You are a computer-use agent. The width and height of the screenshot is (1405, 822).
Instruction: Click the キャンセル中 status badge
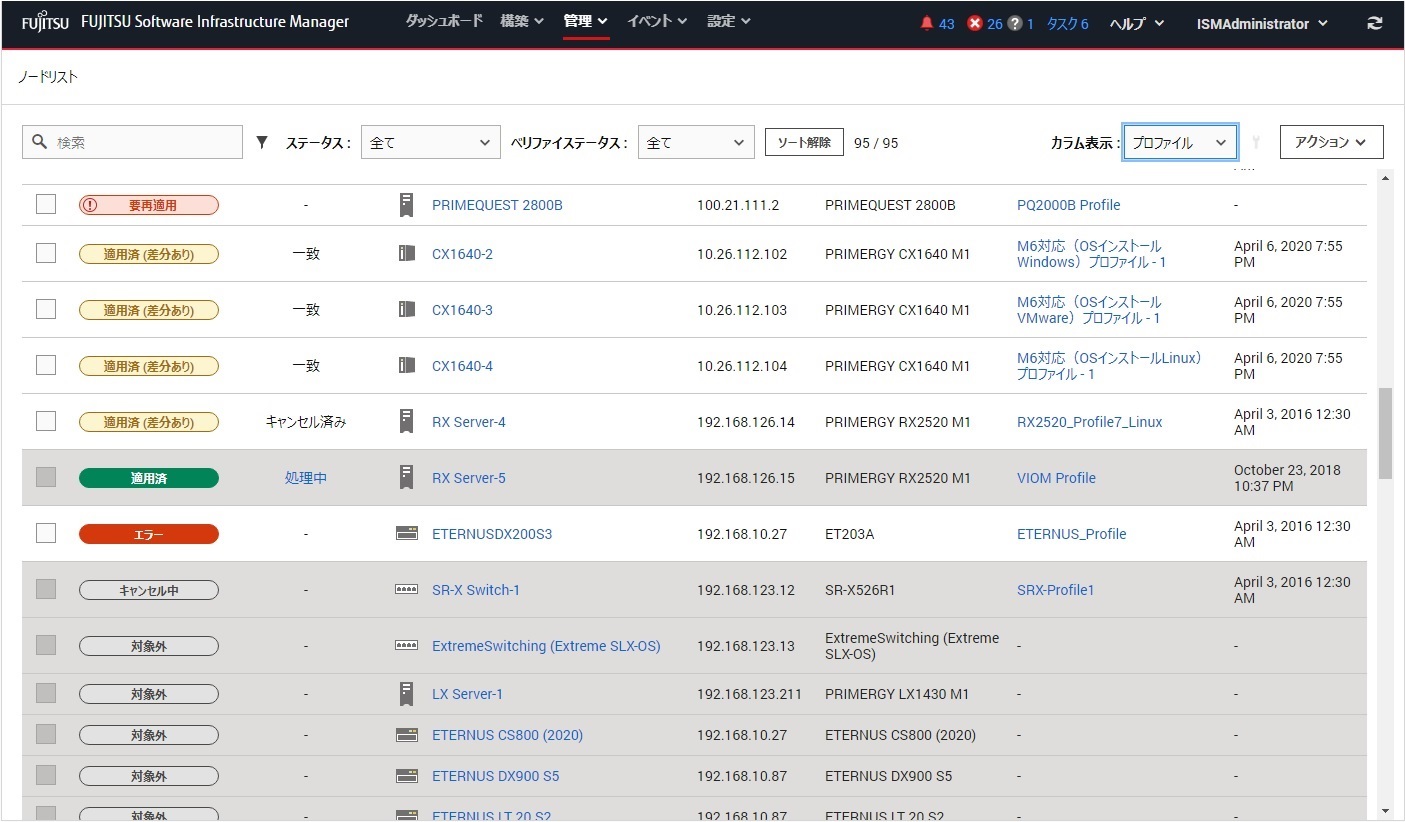pyautogui.click(x=149, y=590)
